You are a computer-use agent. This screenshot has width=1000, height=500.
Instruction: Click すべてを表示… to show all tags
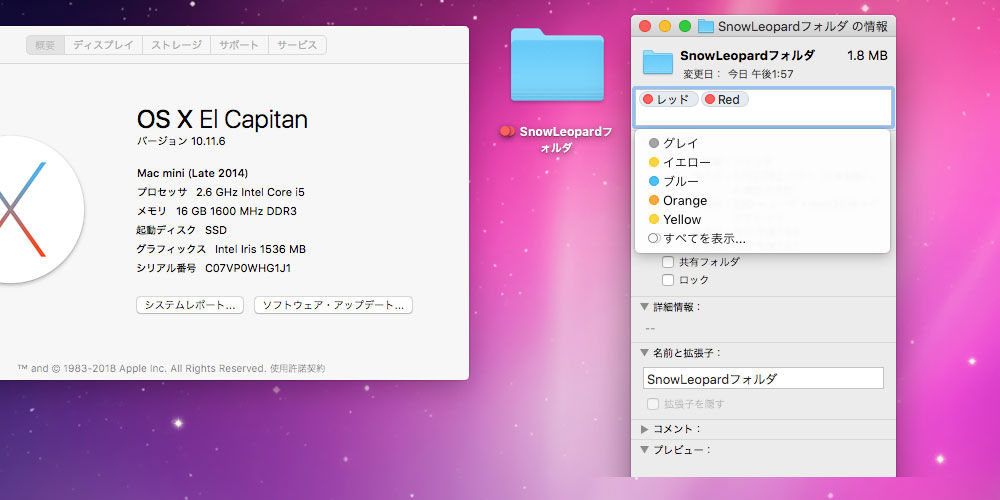[x=762, y=239]
